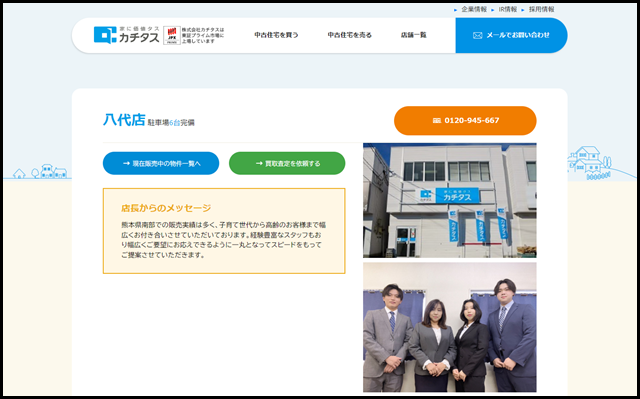This screenshot has height=399, width=640.
Task: Click the arrow icon in 買取査定を依頼する
Action: [x=259, y=163]
